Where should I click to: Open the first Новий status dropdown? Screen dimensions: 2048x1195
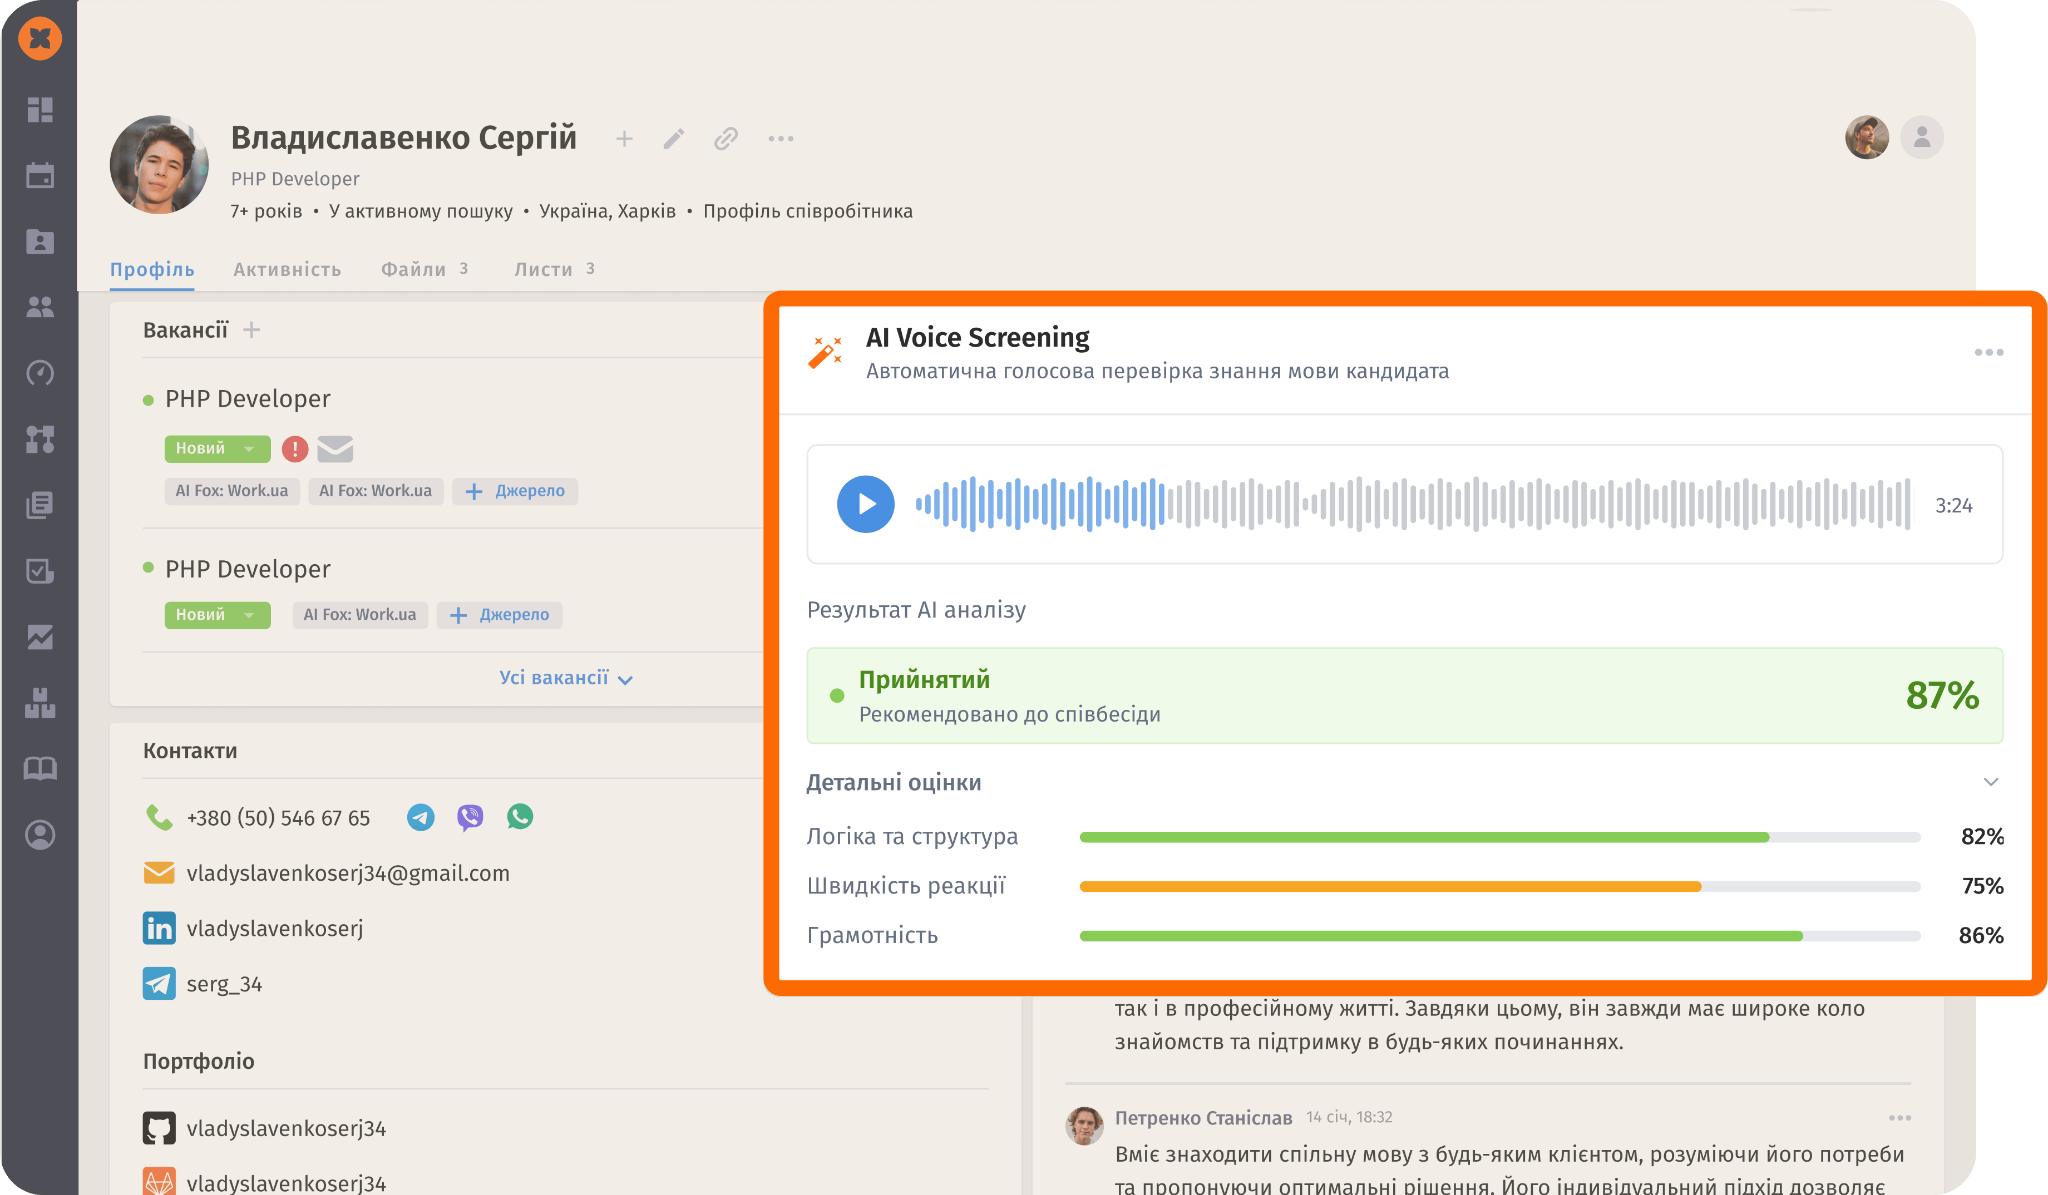pyautogui.click(x=217, y=449)
